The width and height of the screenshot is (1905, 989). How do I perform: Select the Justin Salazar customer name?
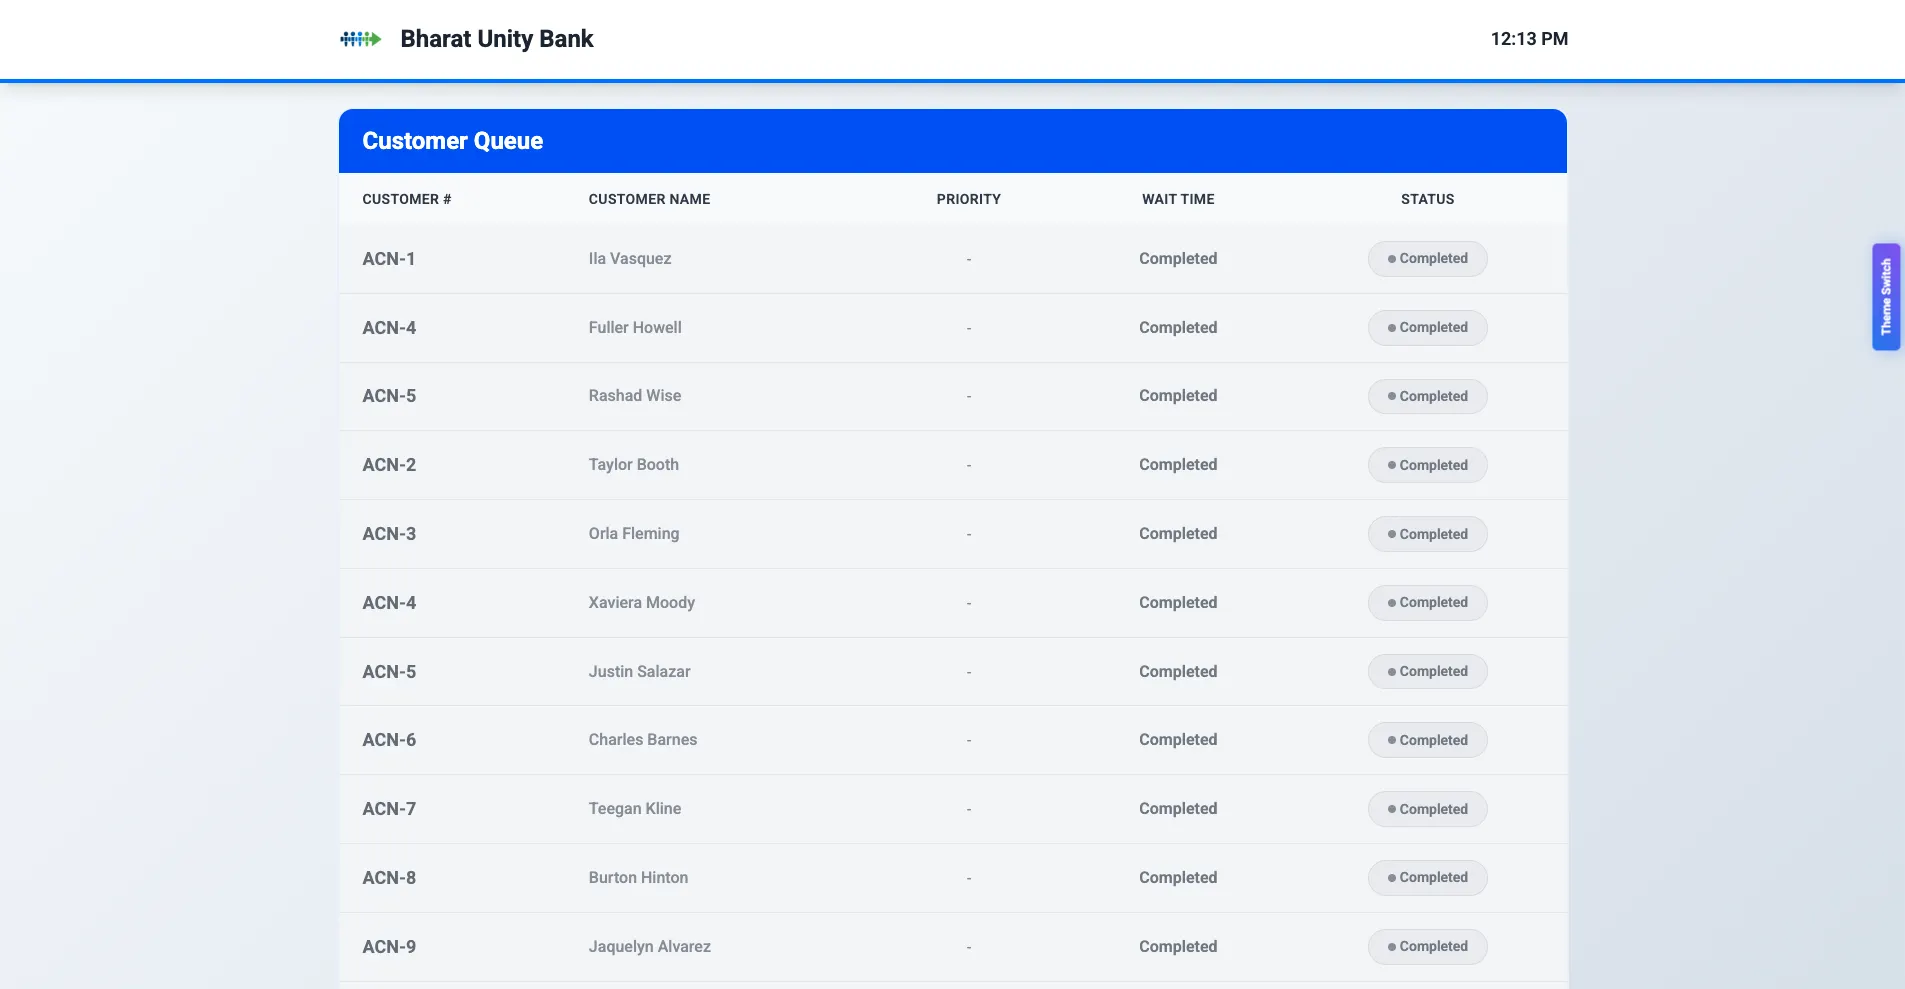tap(639, 672)
